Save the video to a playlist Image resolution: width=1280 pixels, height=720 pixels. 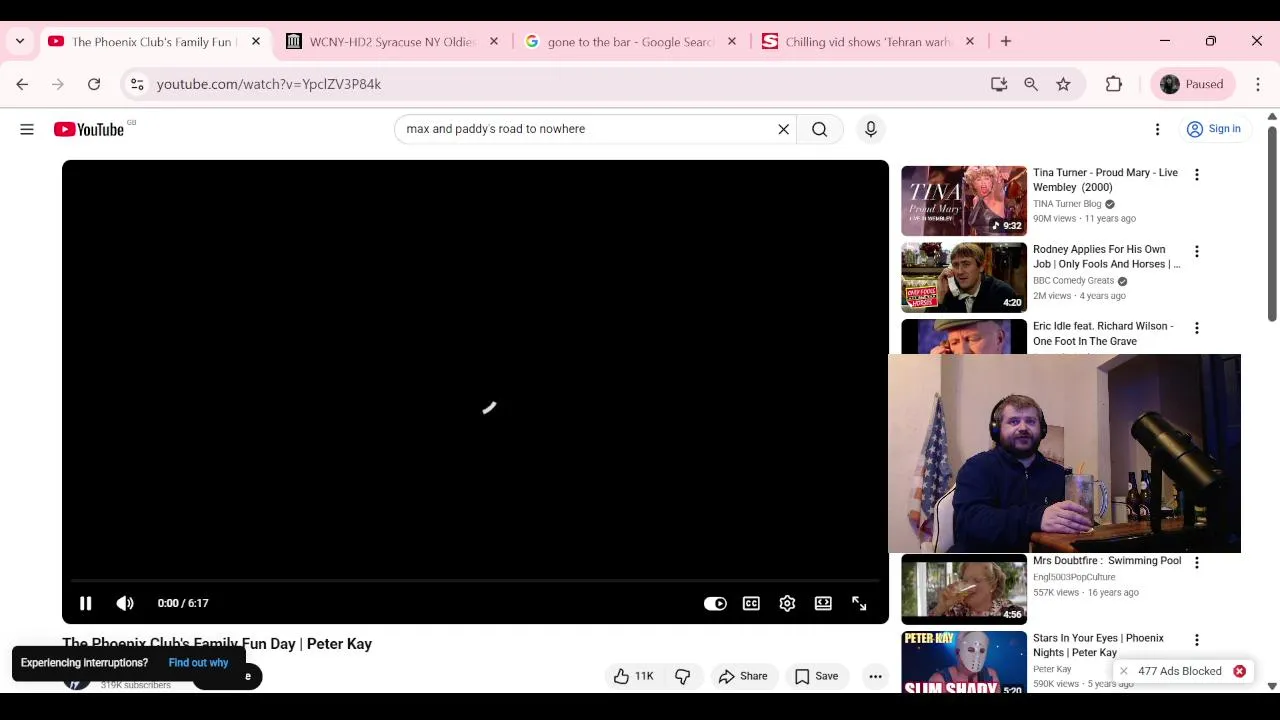816,676
